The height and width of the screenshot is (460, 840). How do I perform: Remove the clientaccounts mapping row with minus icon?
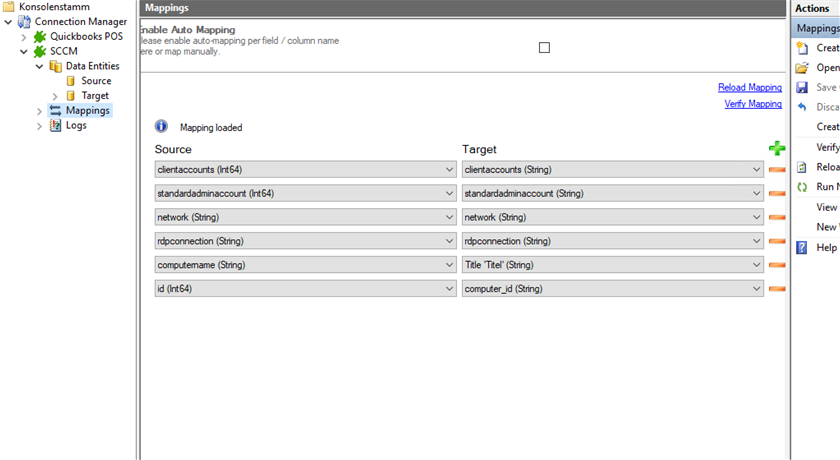click(777, 170)
